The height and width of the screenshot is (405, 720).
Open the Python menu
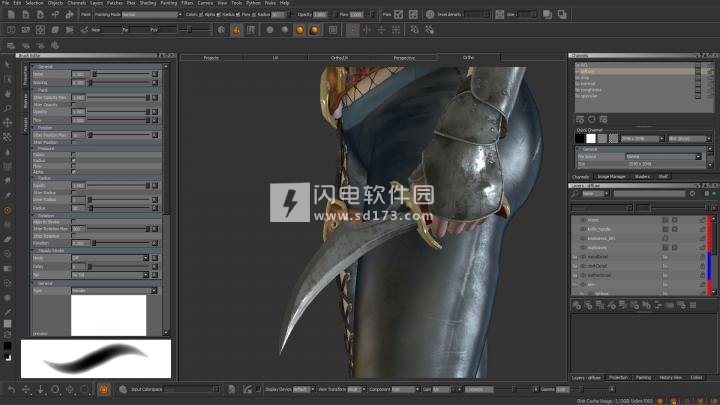[x=253, y=3]
